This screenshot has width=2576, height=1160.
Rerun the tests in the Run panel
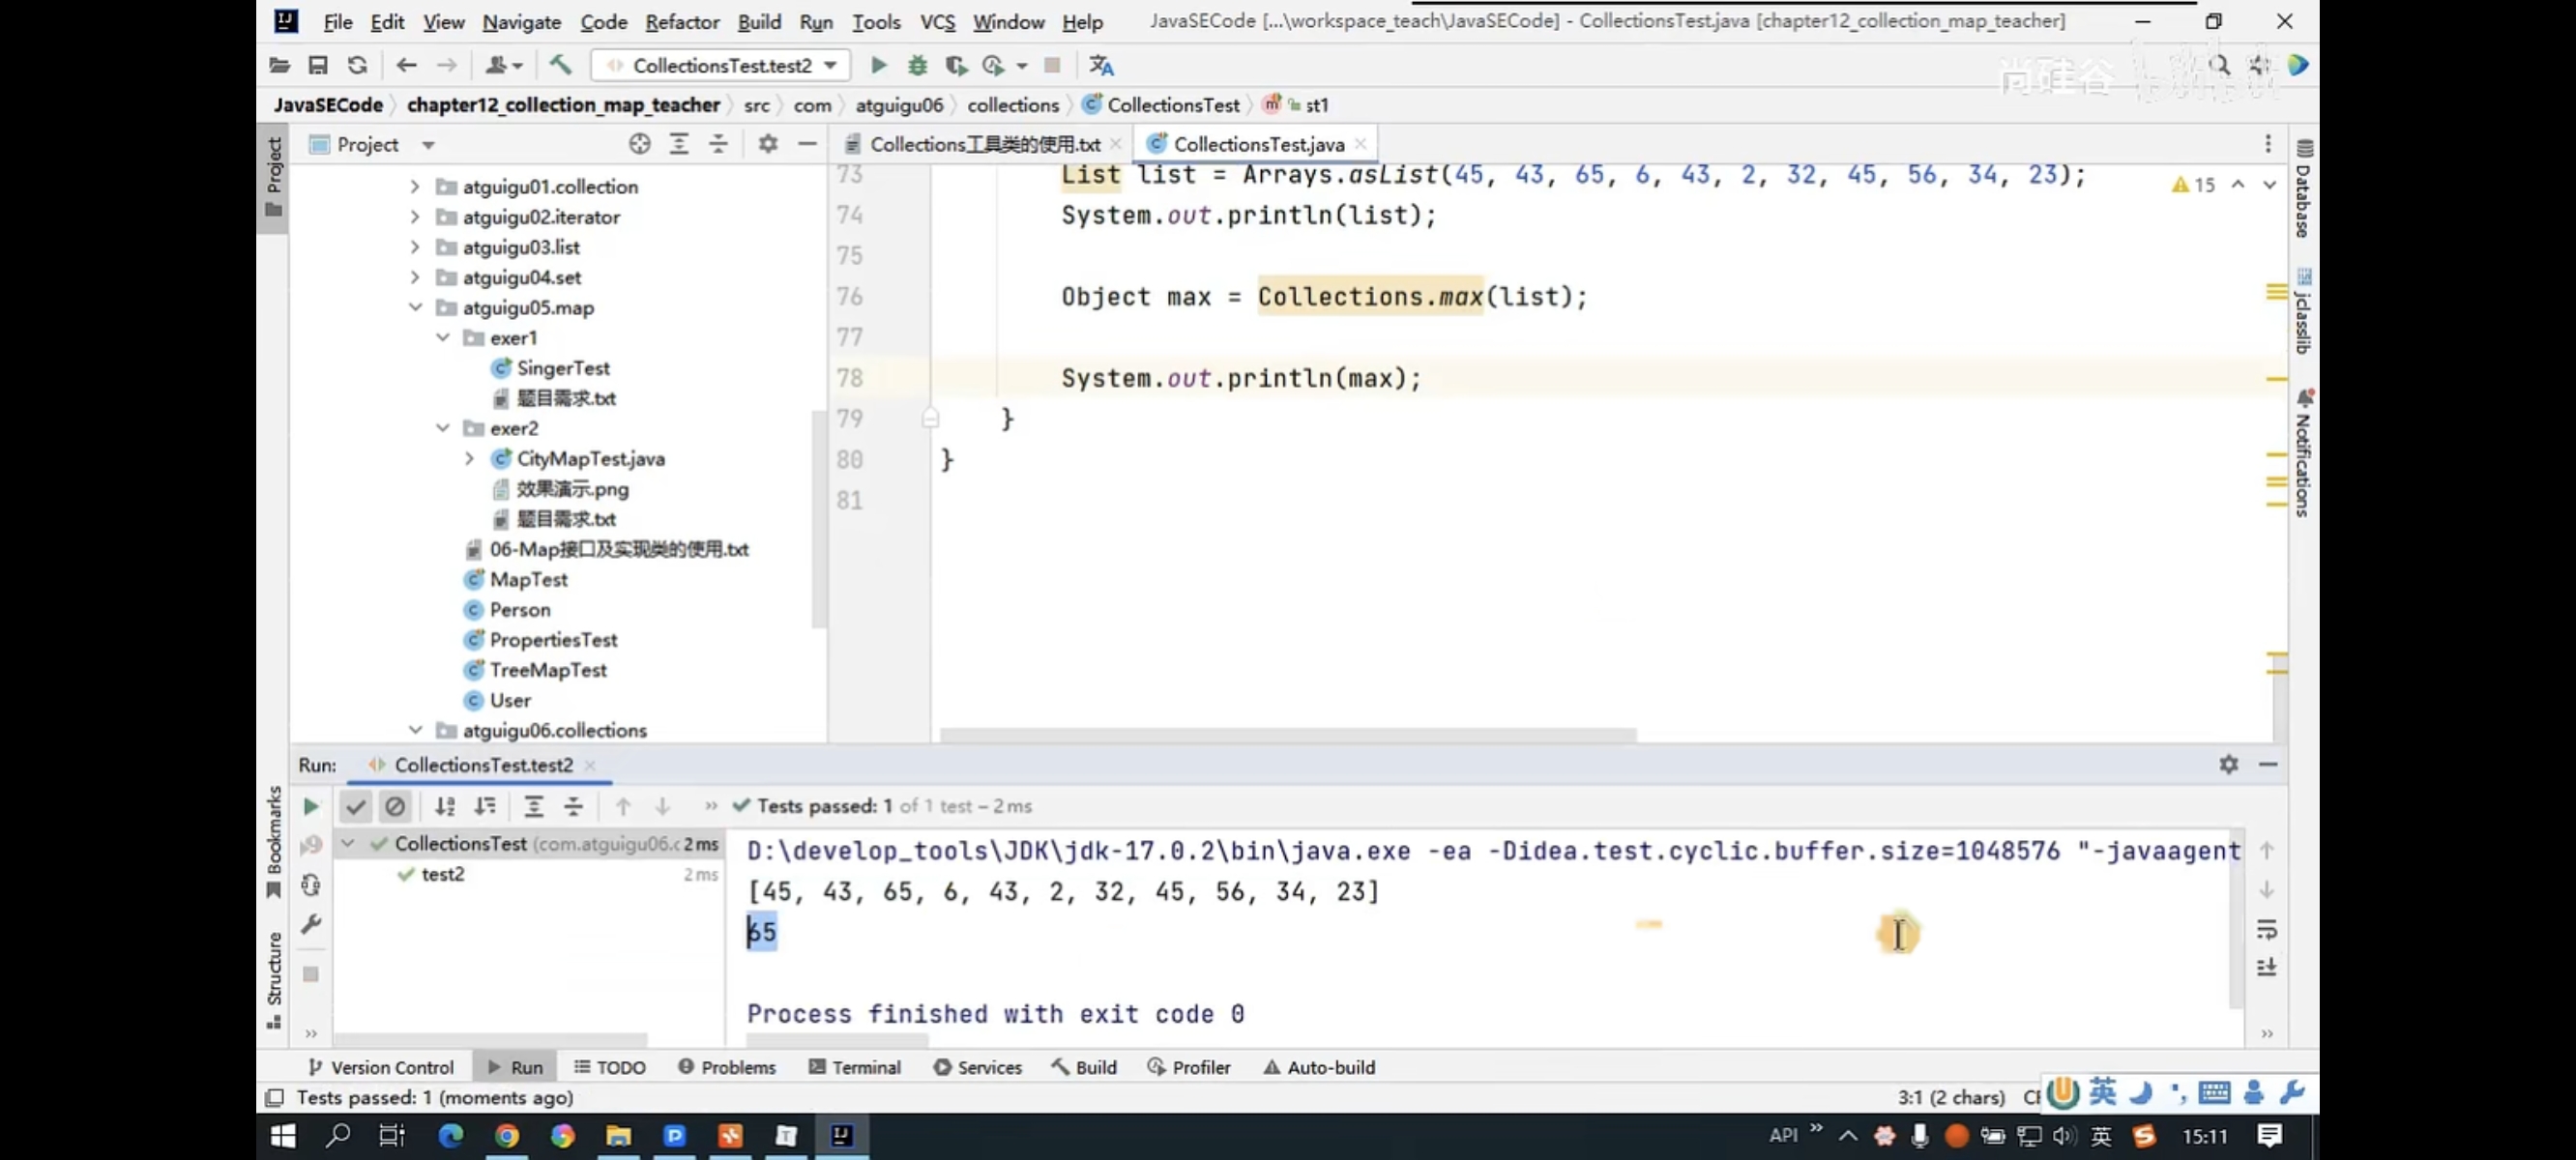click(x=311, y=806)
